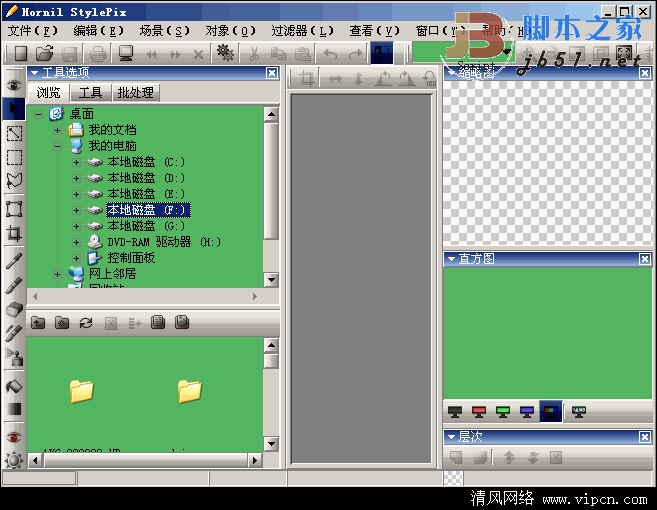
Task: Click the Open file folder icon
Action: [45, 53]
